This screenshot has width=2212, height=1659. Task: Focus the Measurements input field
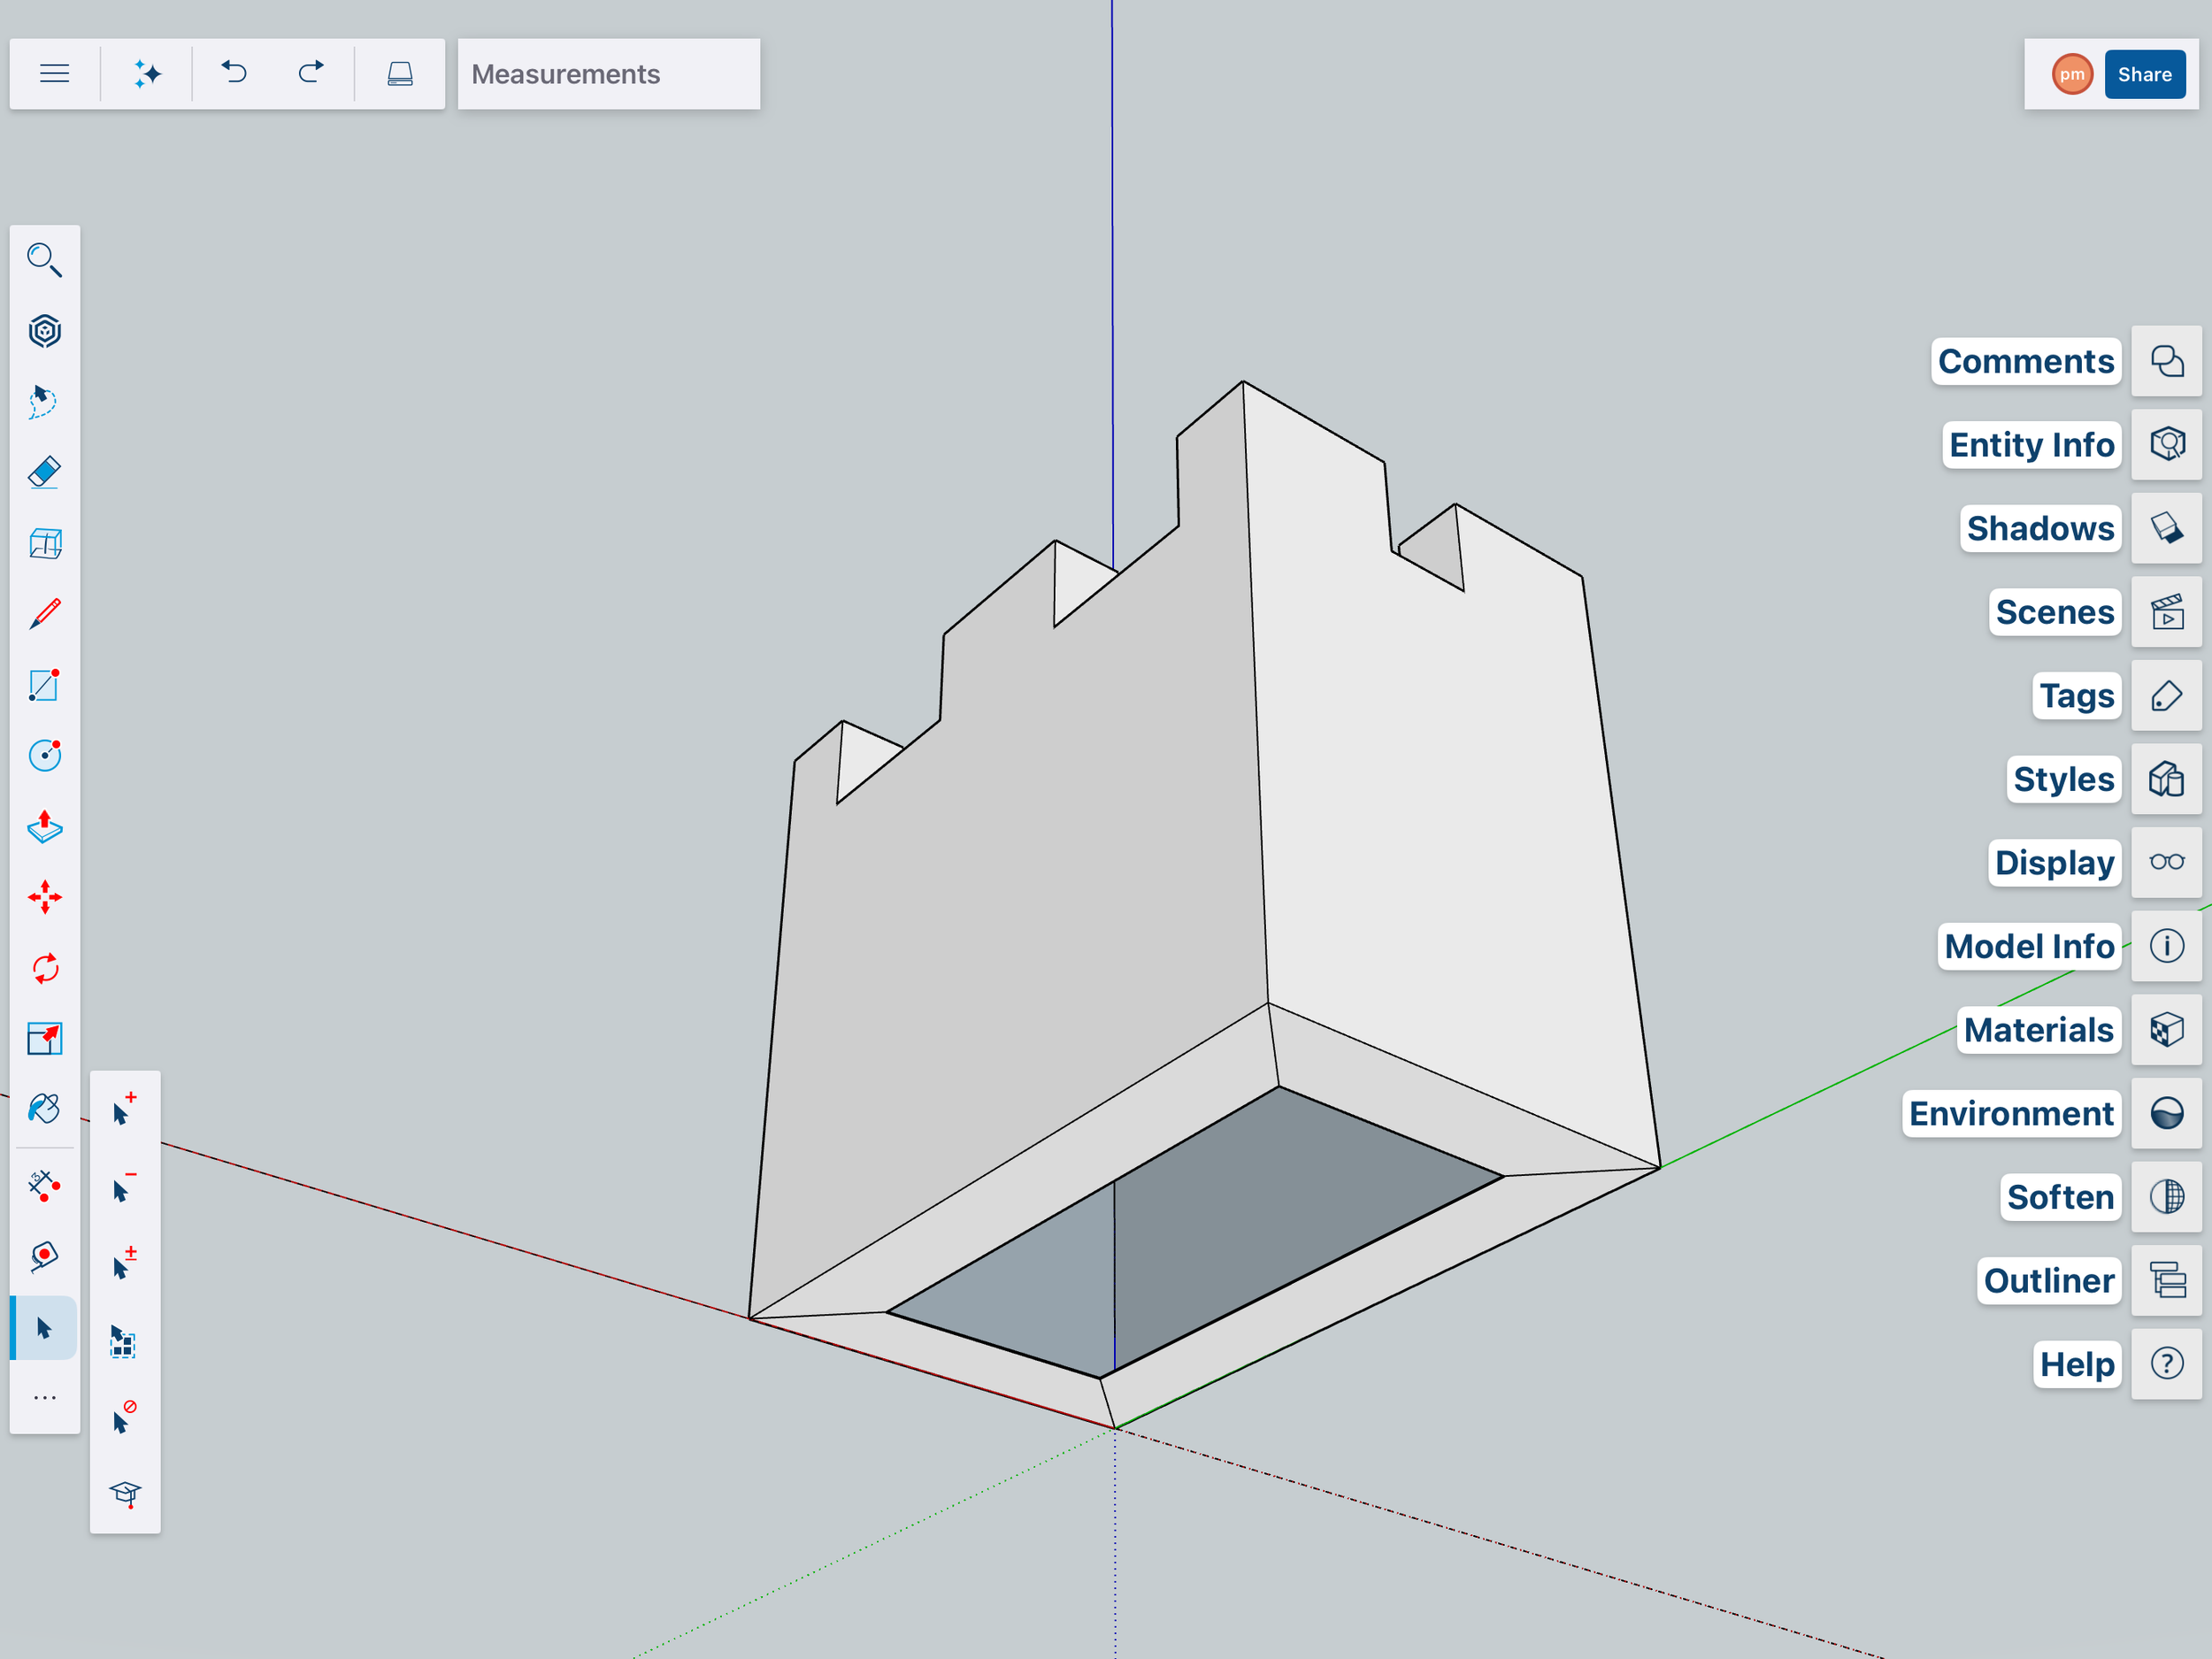coord(609,74)
